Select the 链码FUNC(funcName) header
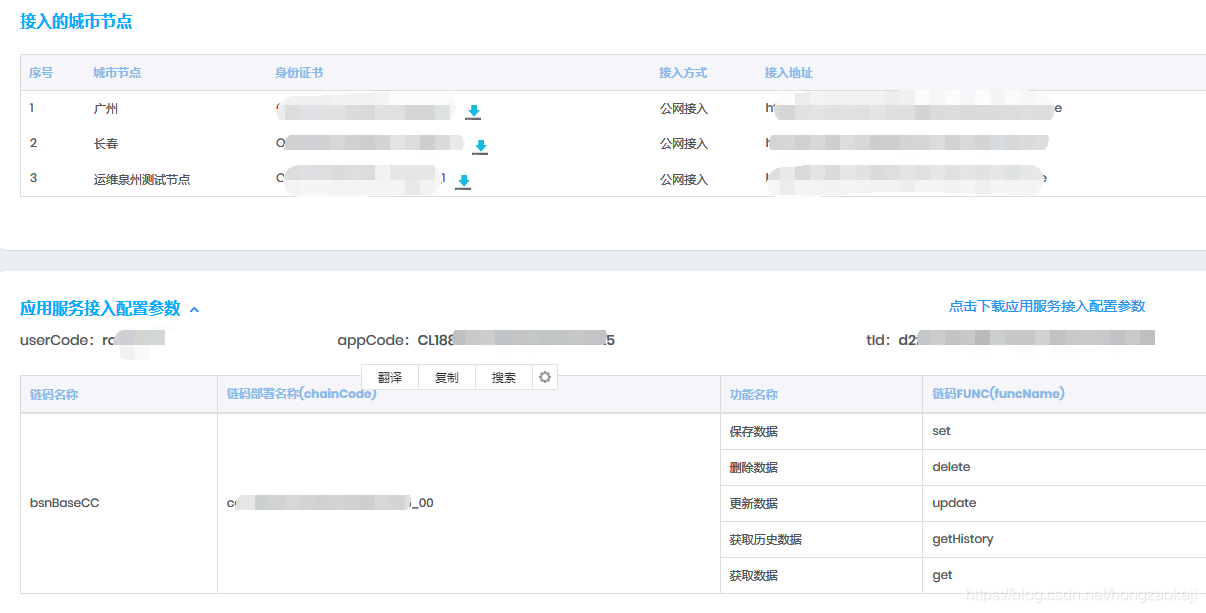 tap(998, 394)
